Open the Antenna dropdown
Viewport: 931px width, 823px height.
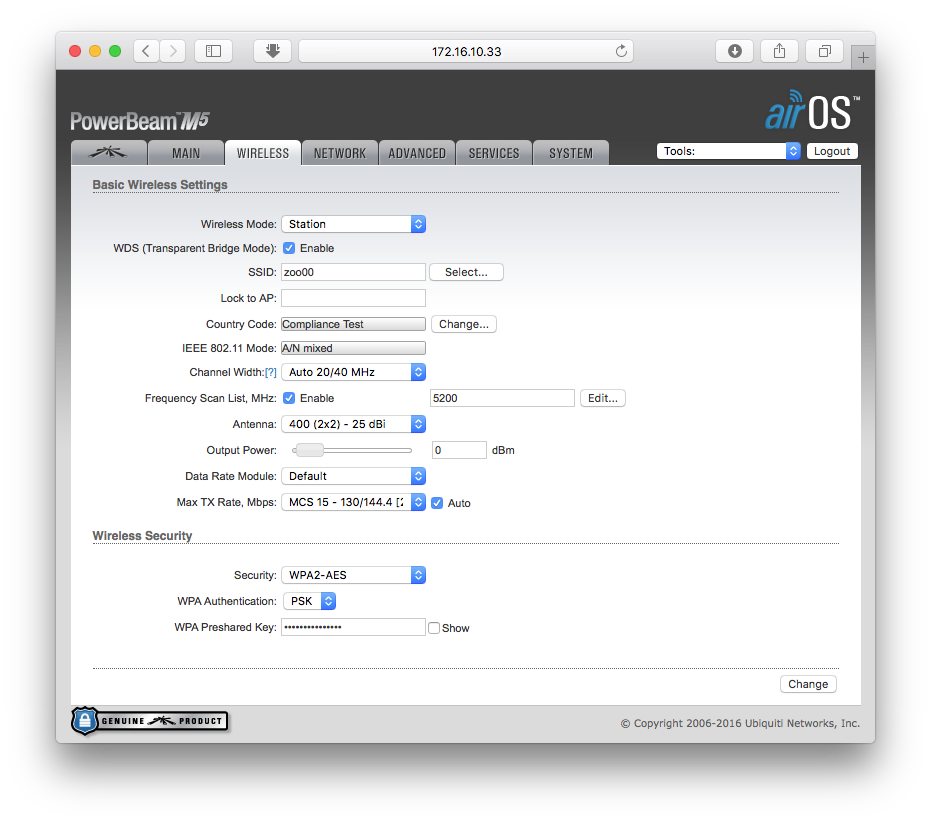(353, 424)
